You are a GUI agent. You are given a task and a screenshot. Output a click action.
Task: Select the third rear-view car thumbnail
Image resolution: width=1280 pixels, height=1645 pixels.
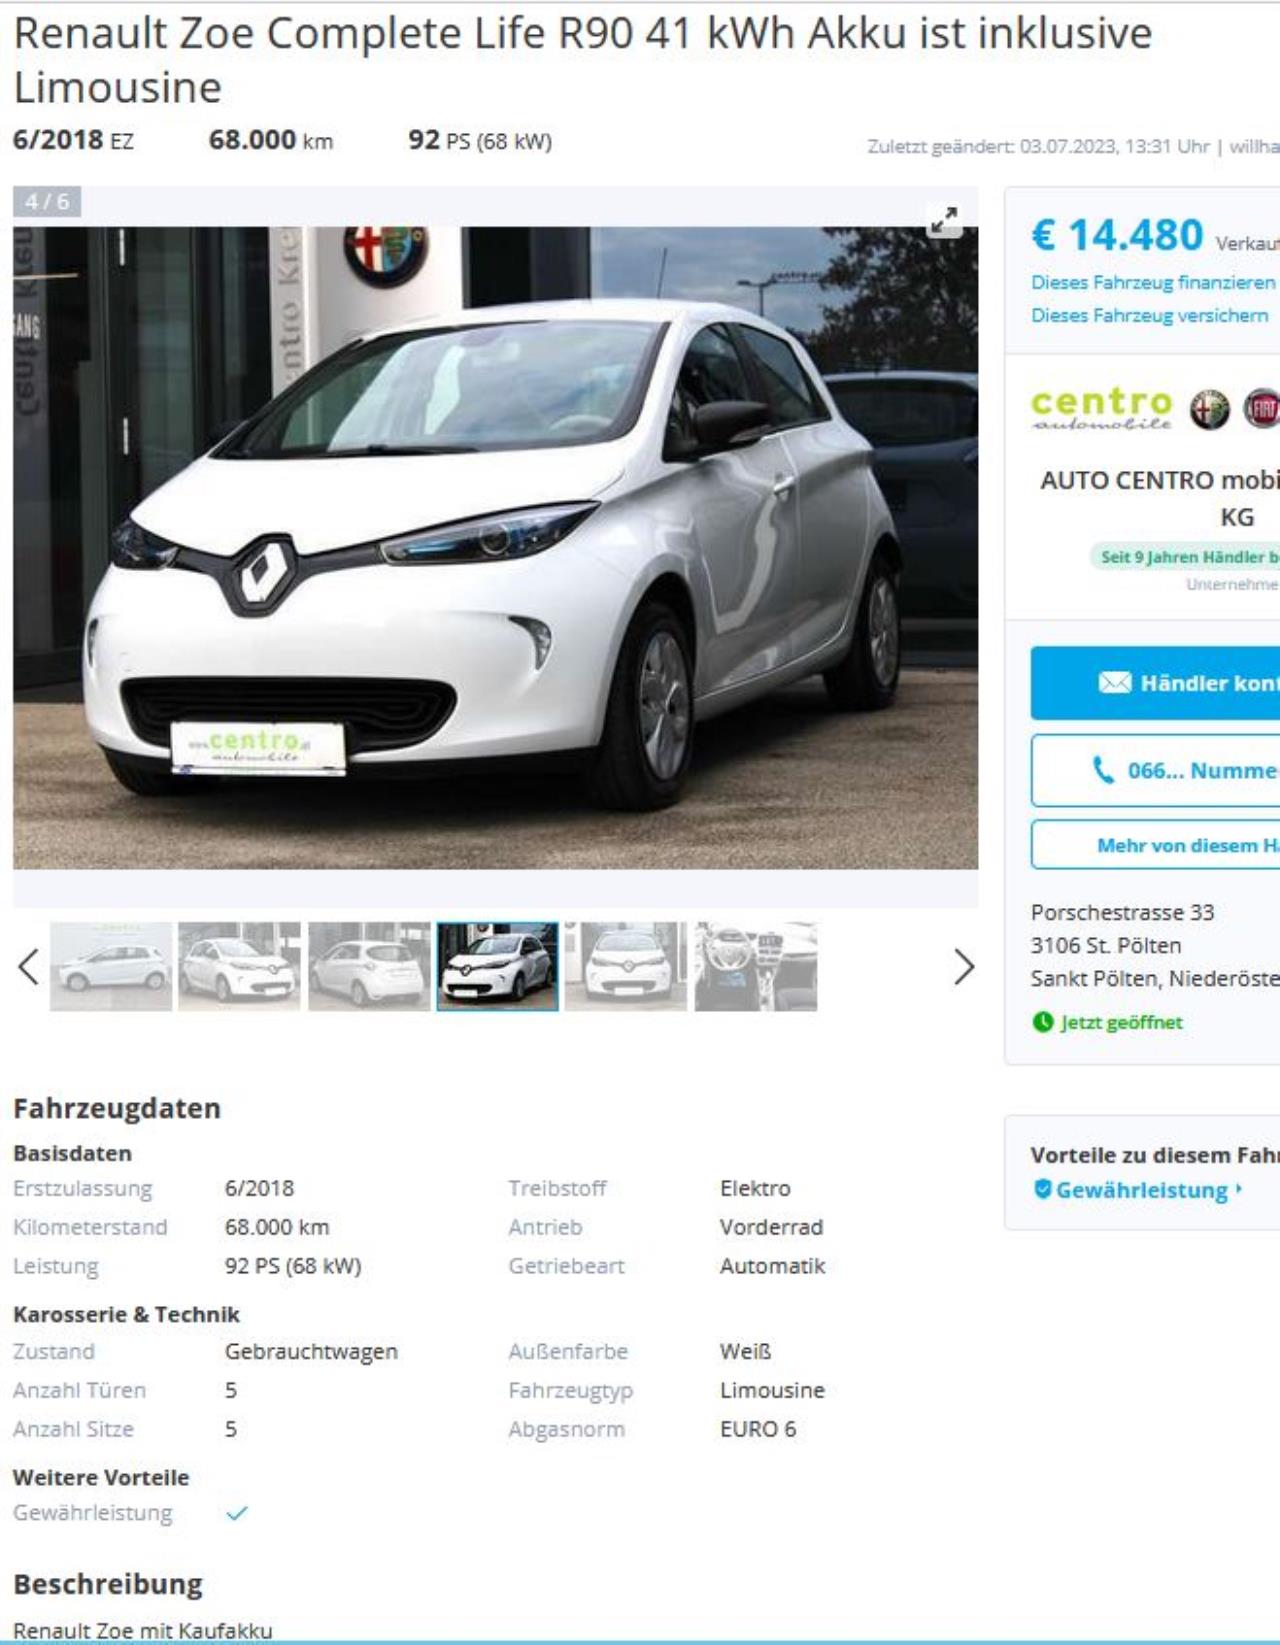coord(369,966)
